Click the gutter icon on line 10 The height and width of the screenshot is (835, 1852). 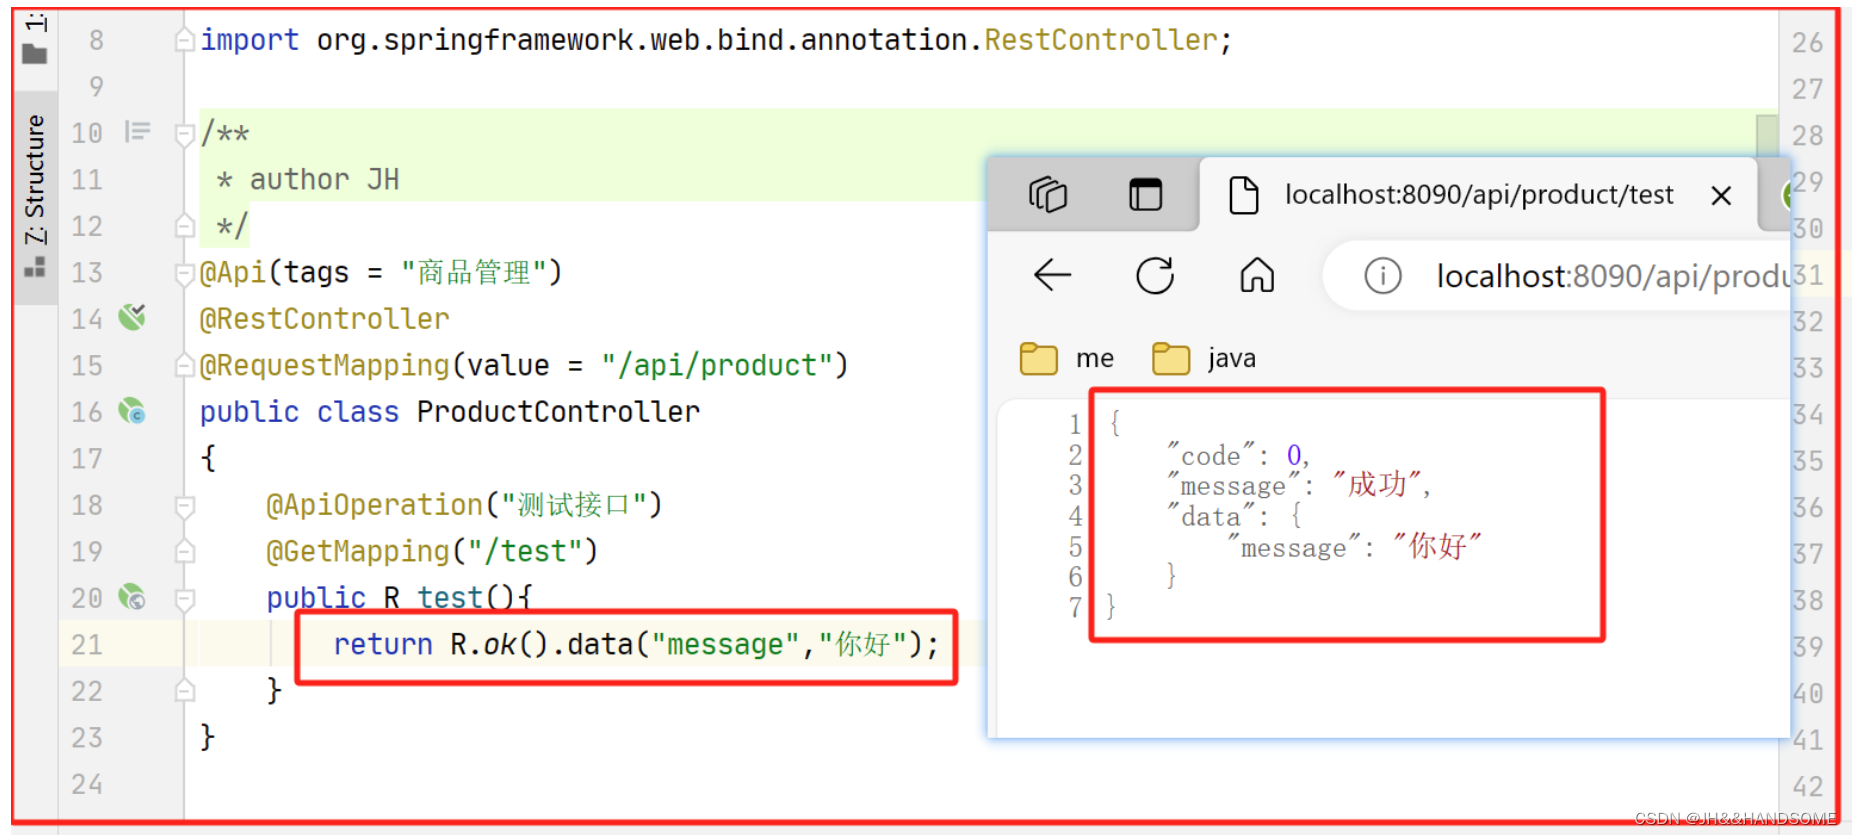(x=137, y=132)
